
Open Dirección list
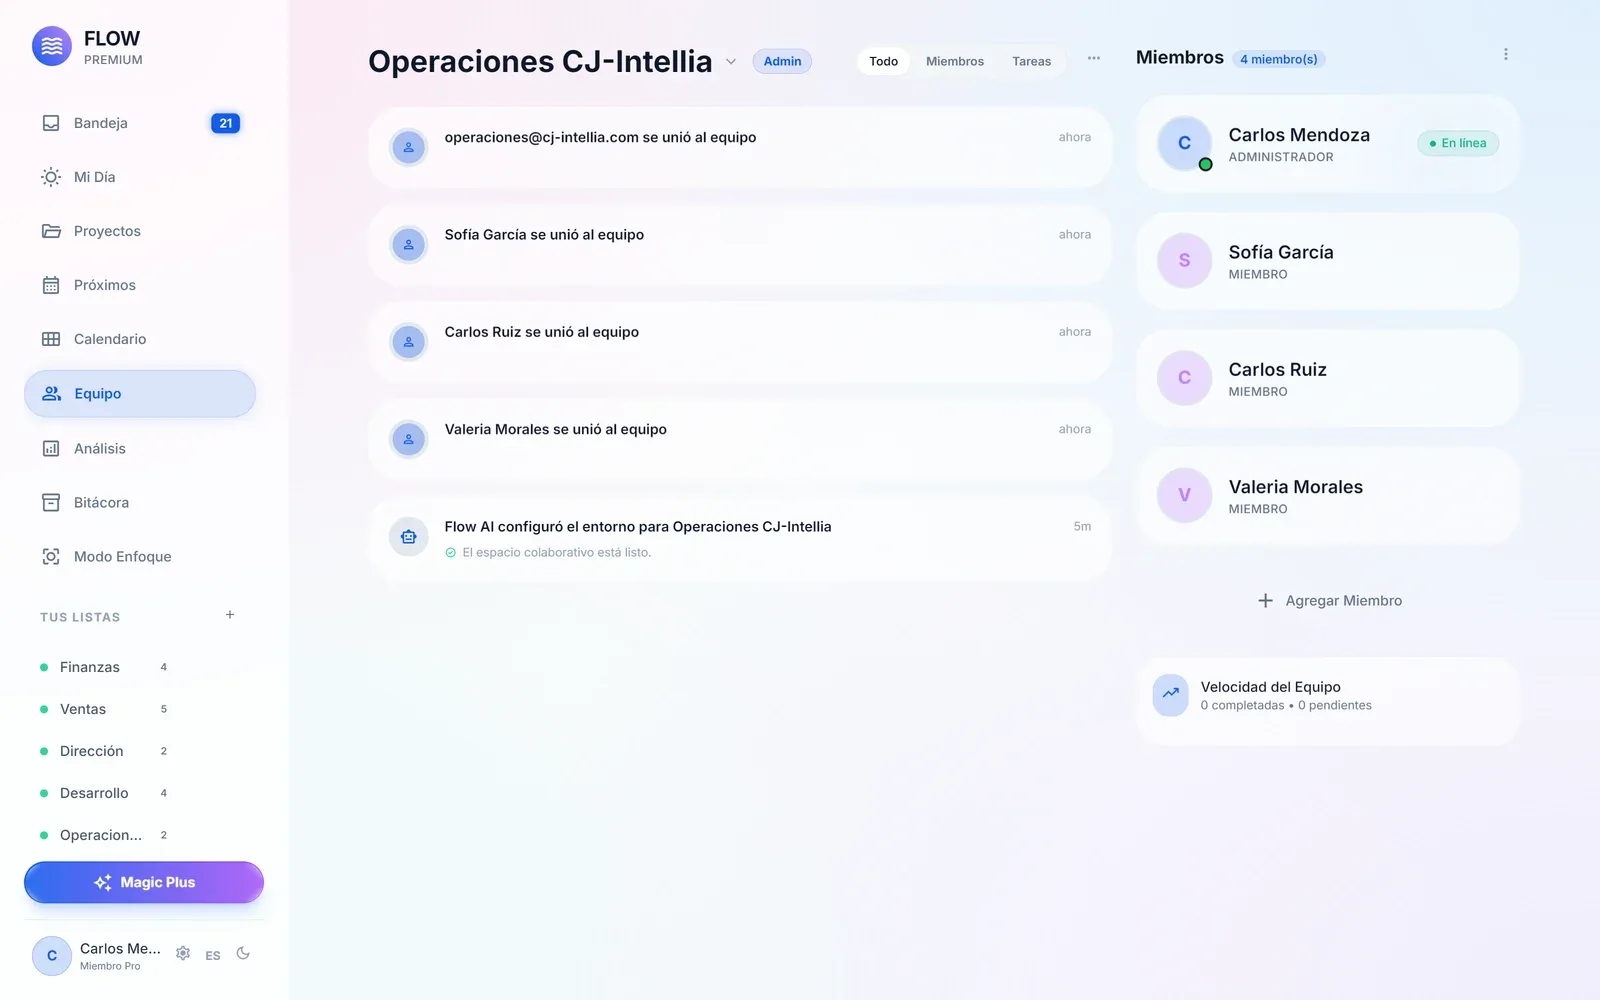coord(104,751)
